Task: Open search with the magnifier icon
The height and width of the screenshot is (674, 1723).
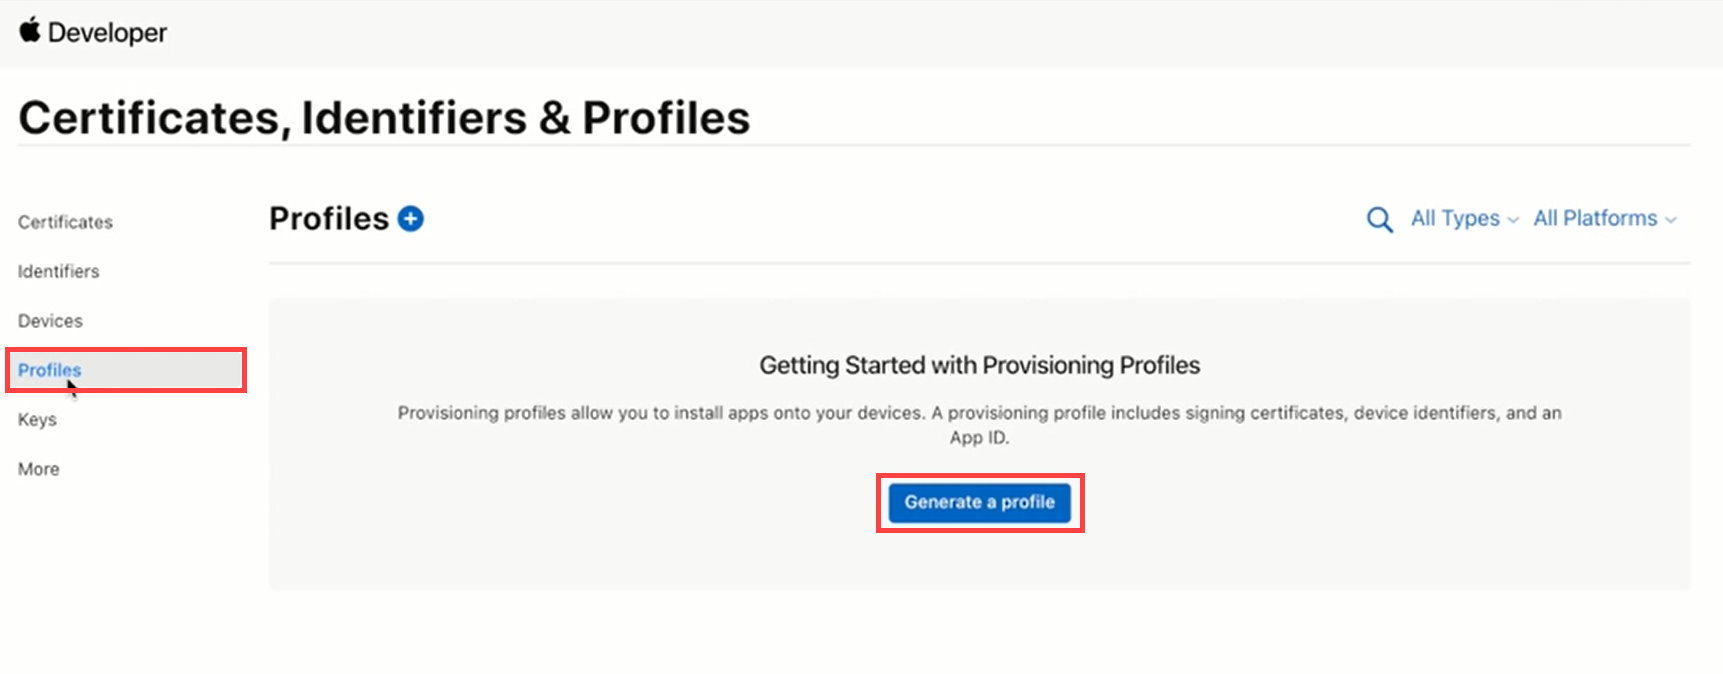Action: click(x=1379, y=219)
